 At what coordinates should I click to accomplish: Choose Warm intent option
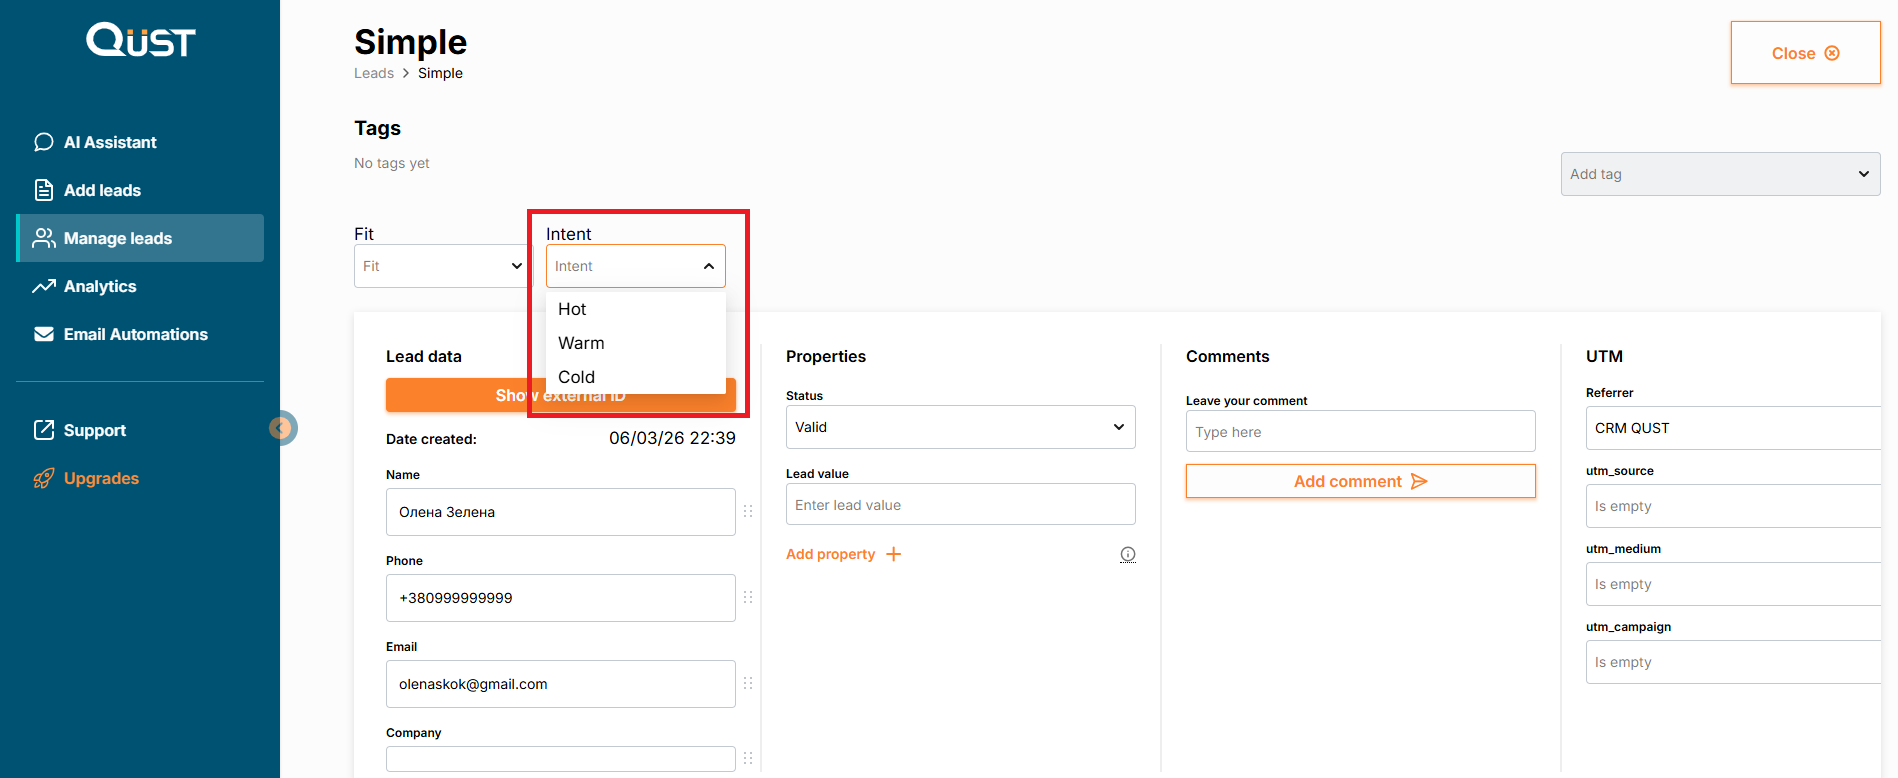(581, 343)
